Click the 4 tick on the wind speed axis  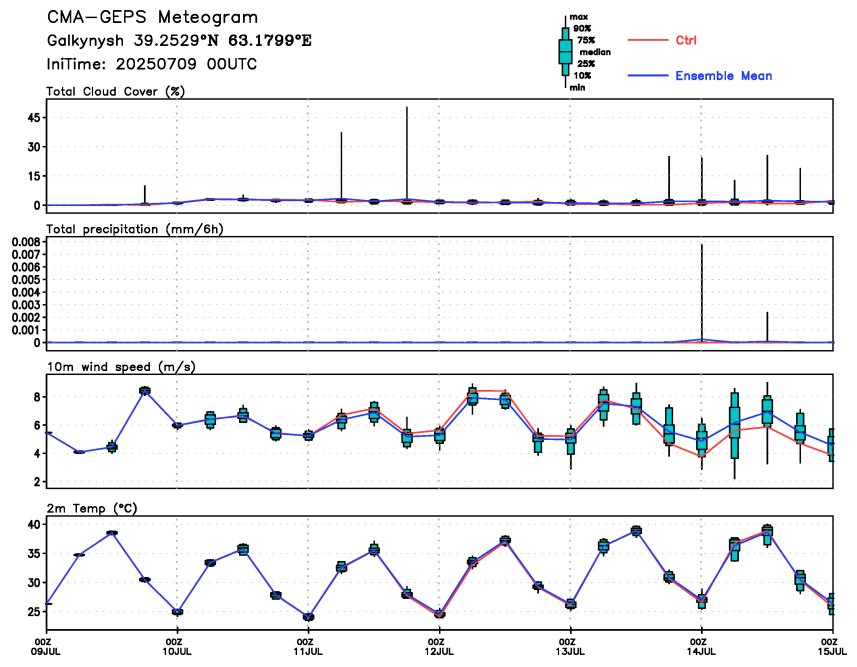(37, 453)
